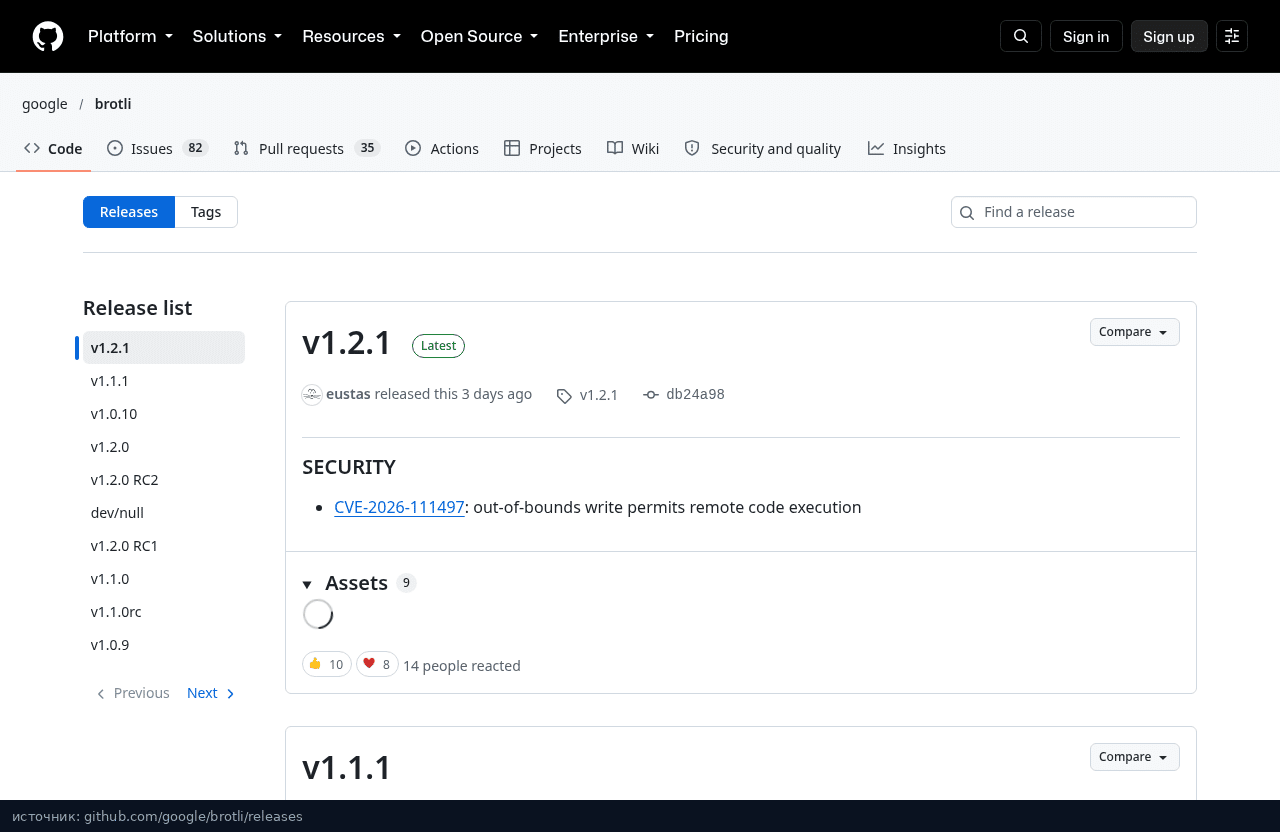Collapse the Assets section
The height and width of the screenshot is (832, 1280).
(345, 583)
